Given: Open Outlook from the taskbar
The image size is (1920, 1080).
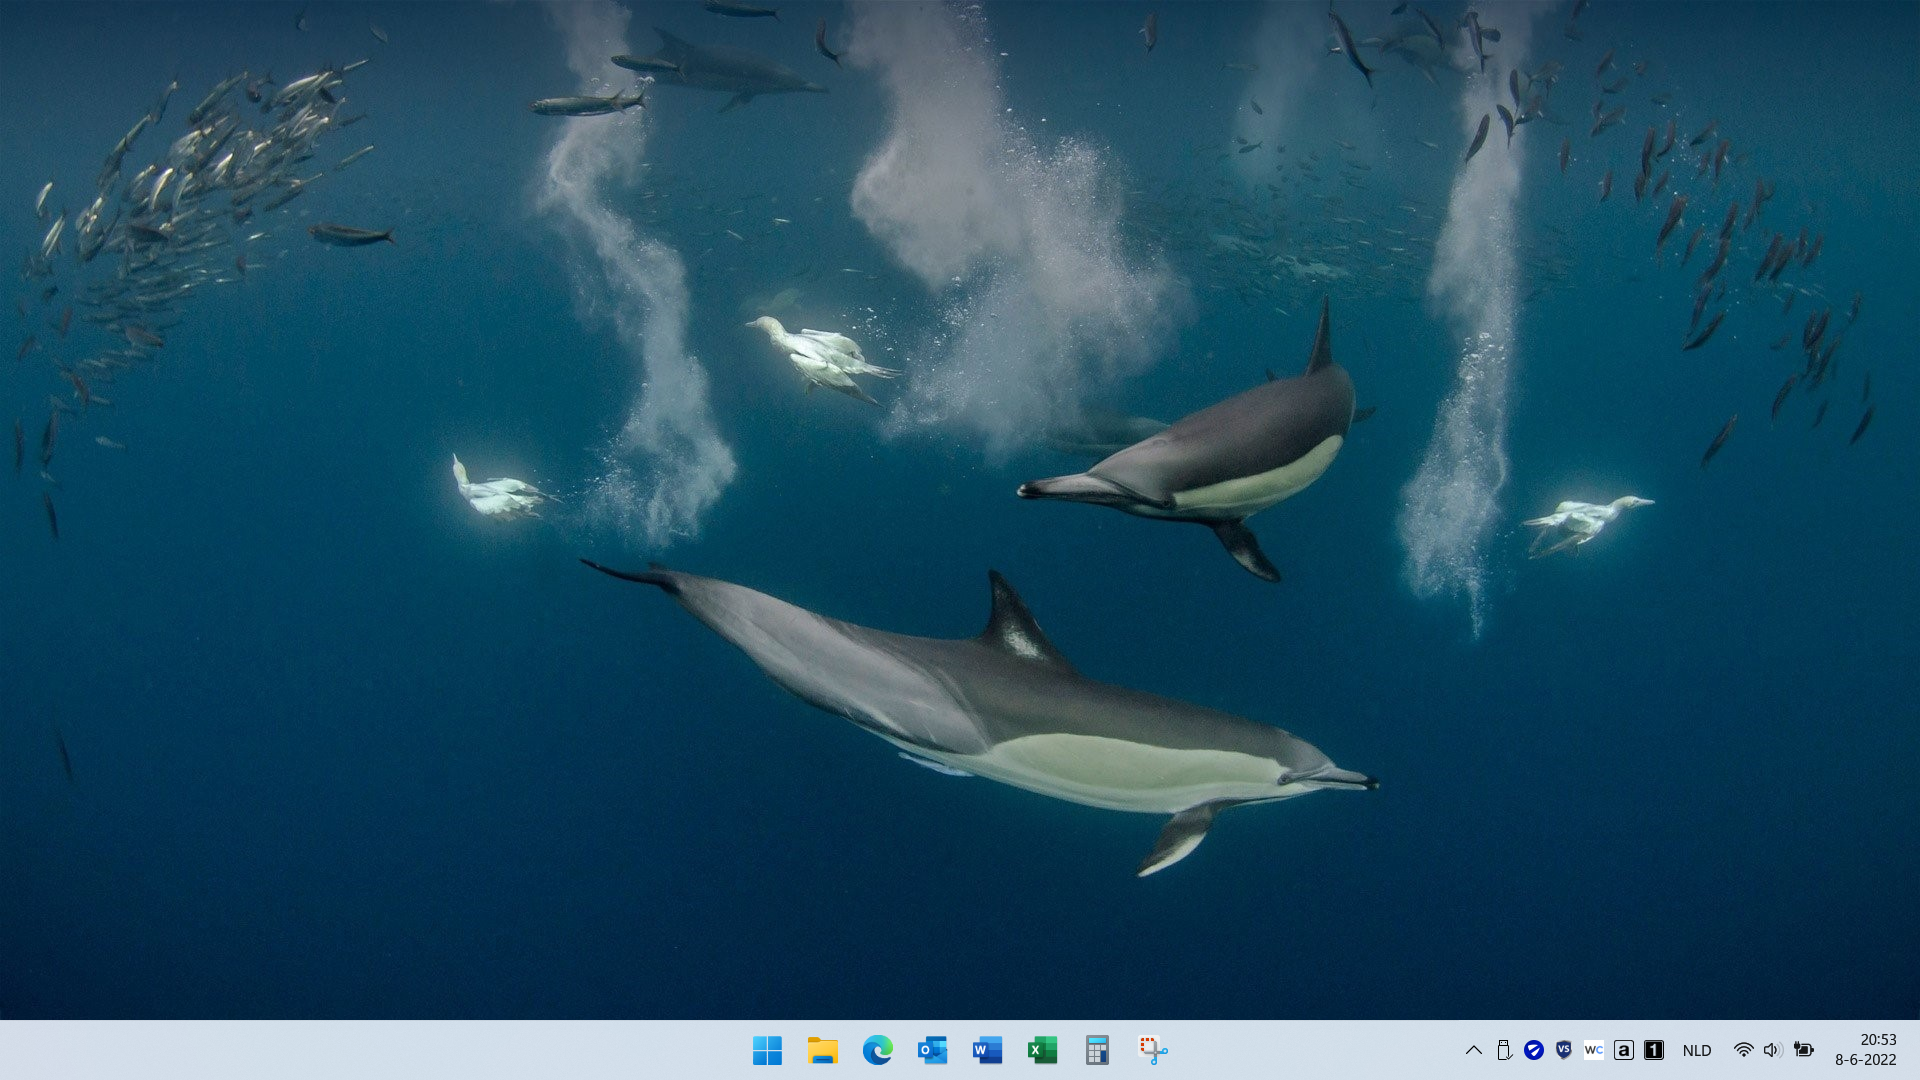Looking at the screenshot, I should 932,1050.
